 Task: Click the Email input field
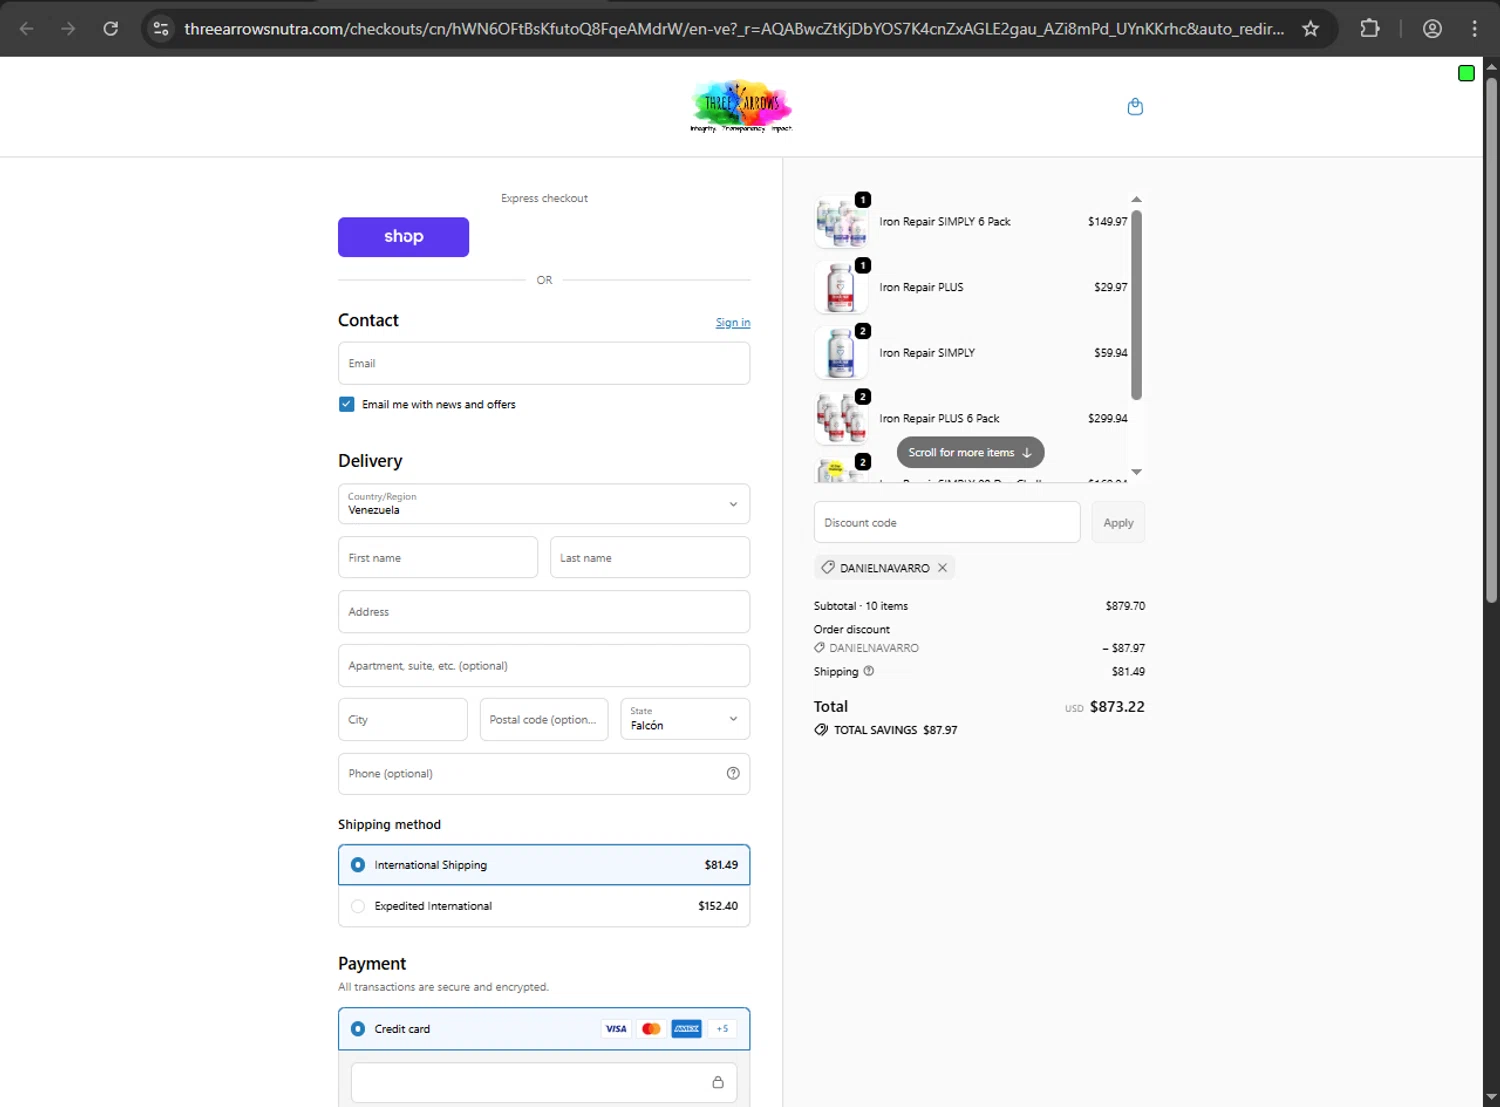coord(544,363)
